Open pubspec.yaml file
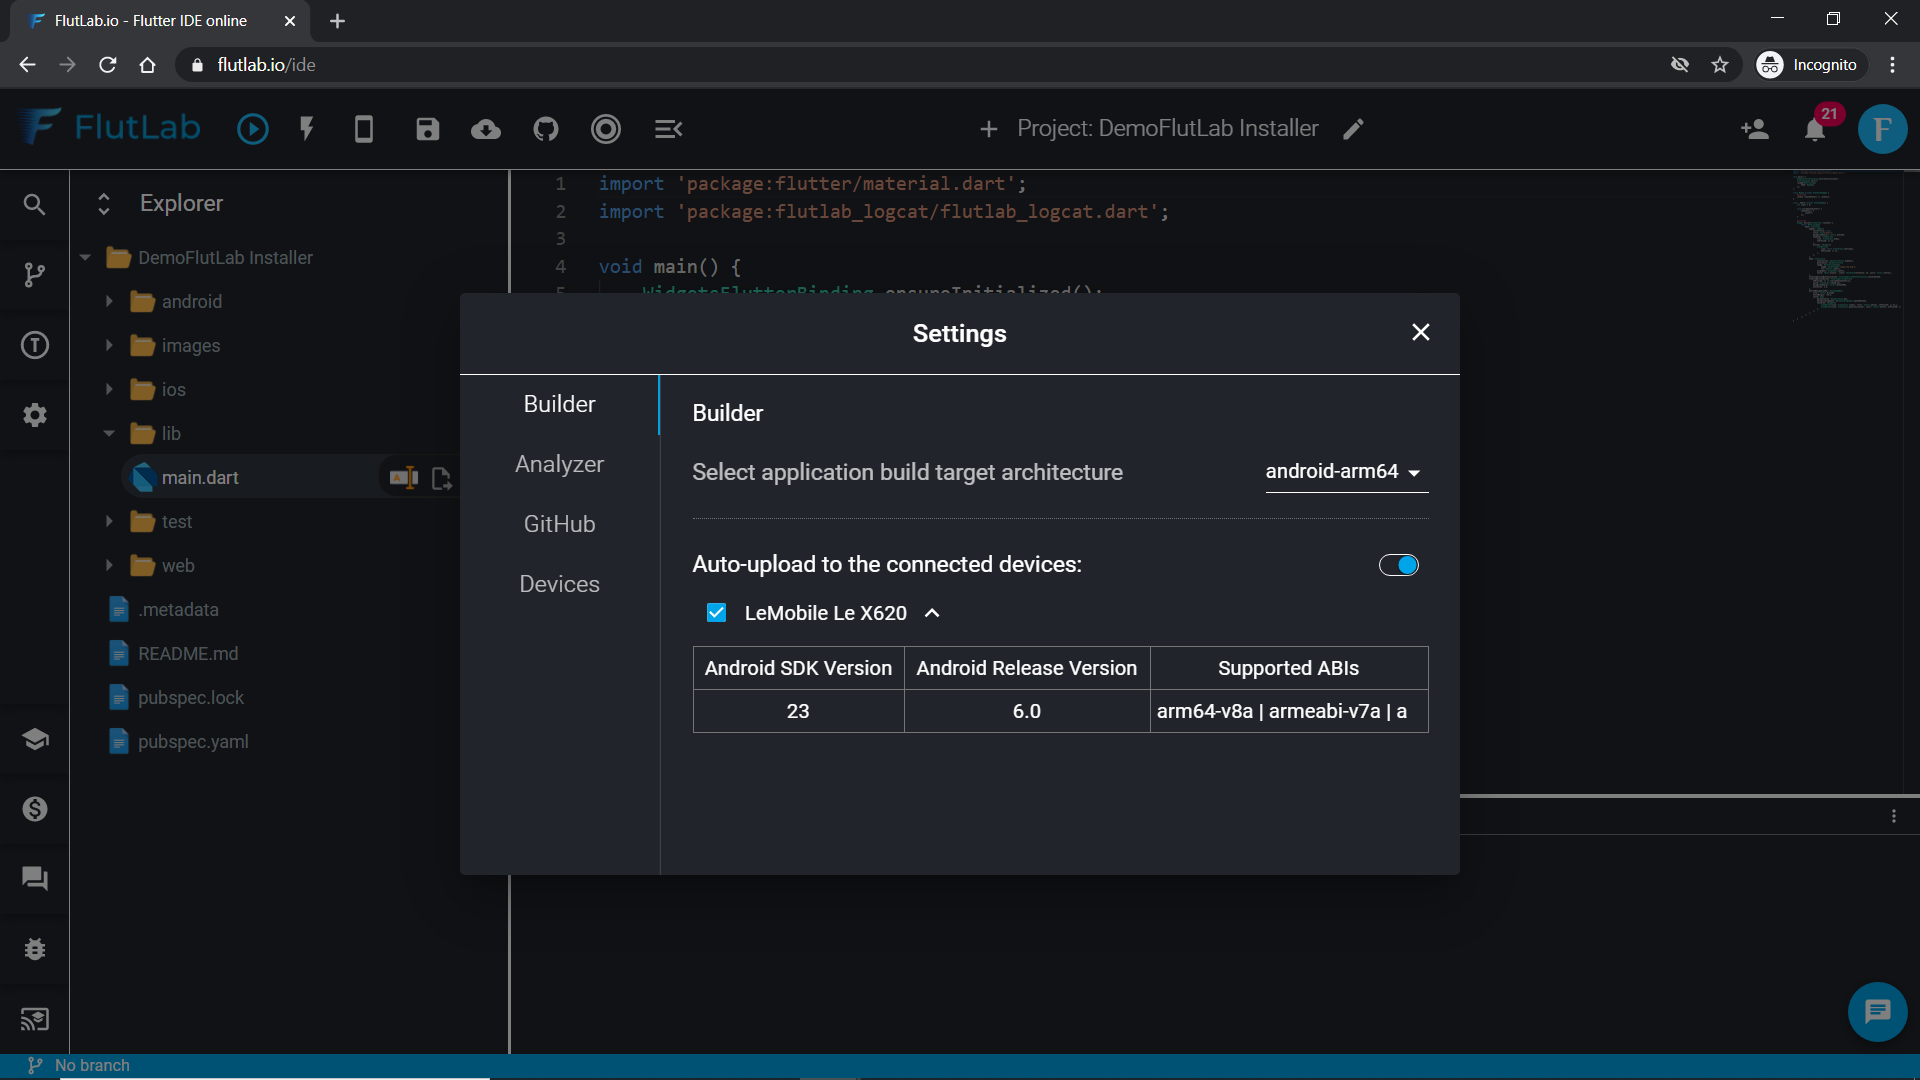 pyautogui.click(x=193, y=741)
